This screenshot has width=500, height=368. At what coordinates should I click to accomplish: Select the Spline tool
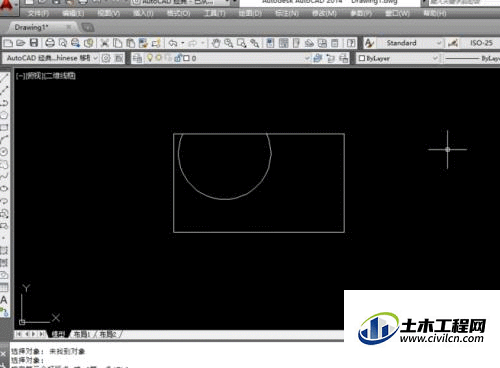point(4,176)
